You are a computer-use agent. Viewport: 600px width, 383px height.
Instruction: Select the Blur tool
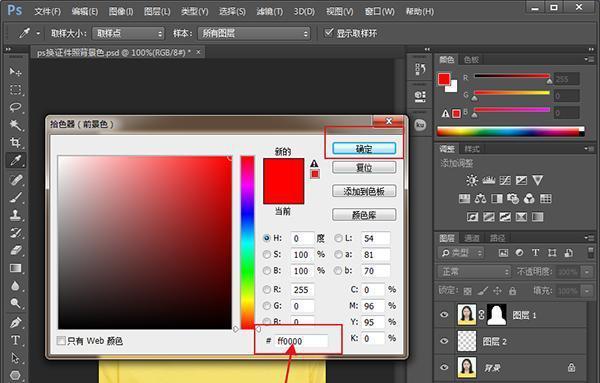click(x=15, y=286)
